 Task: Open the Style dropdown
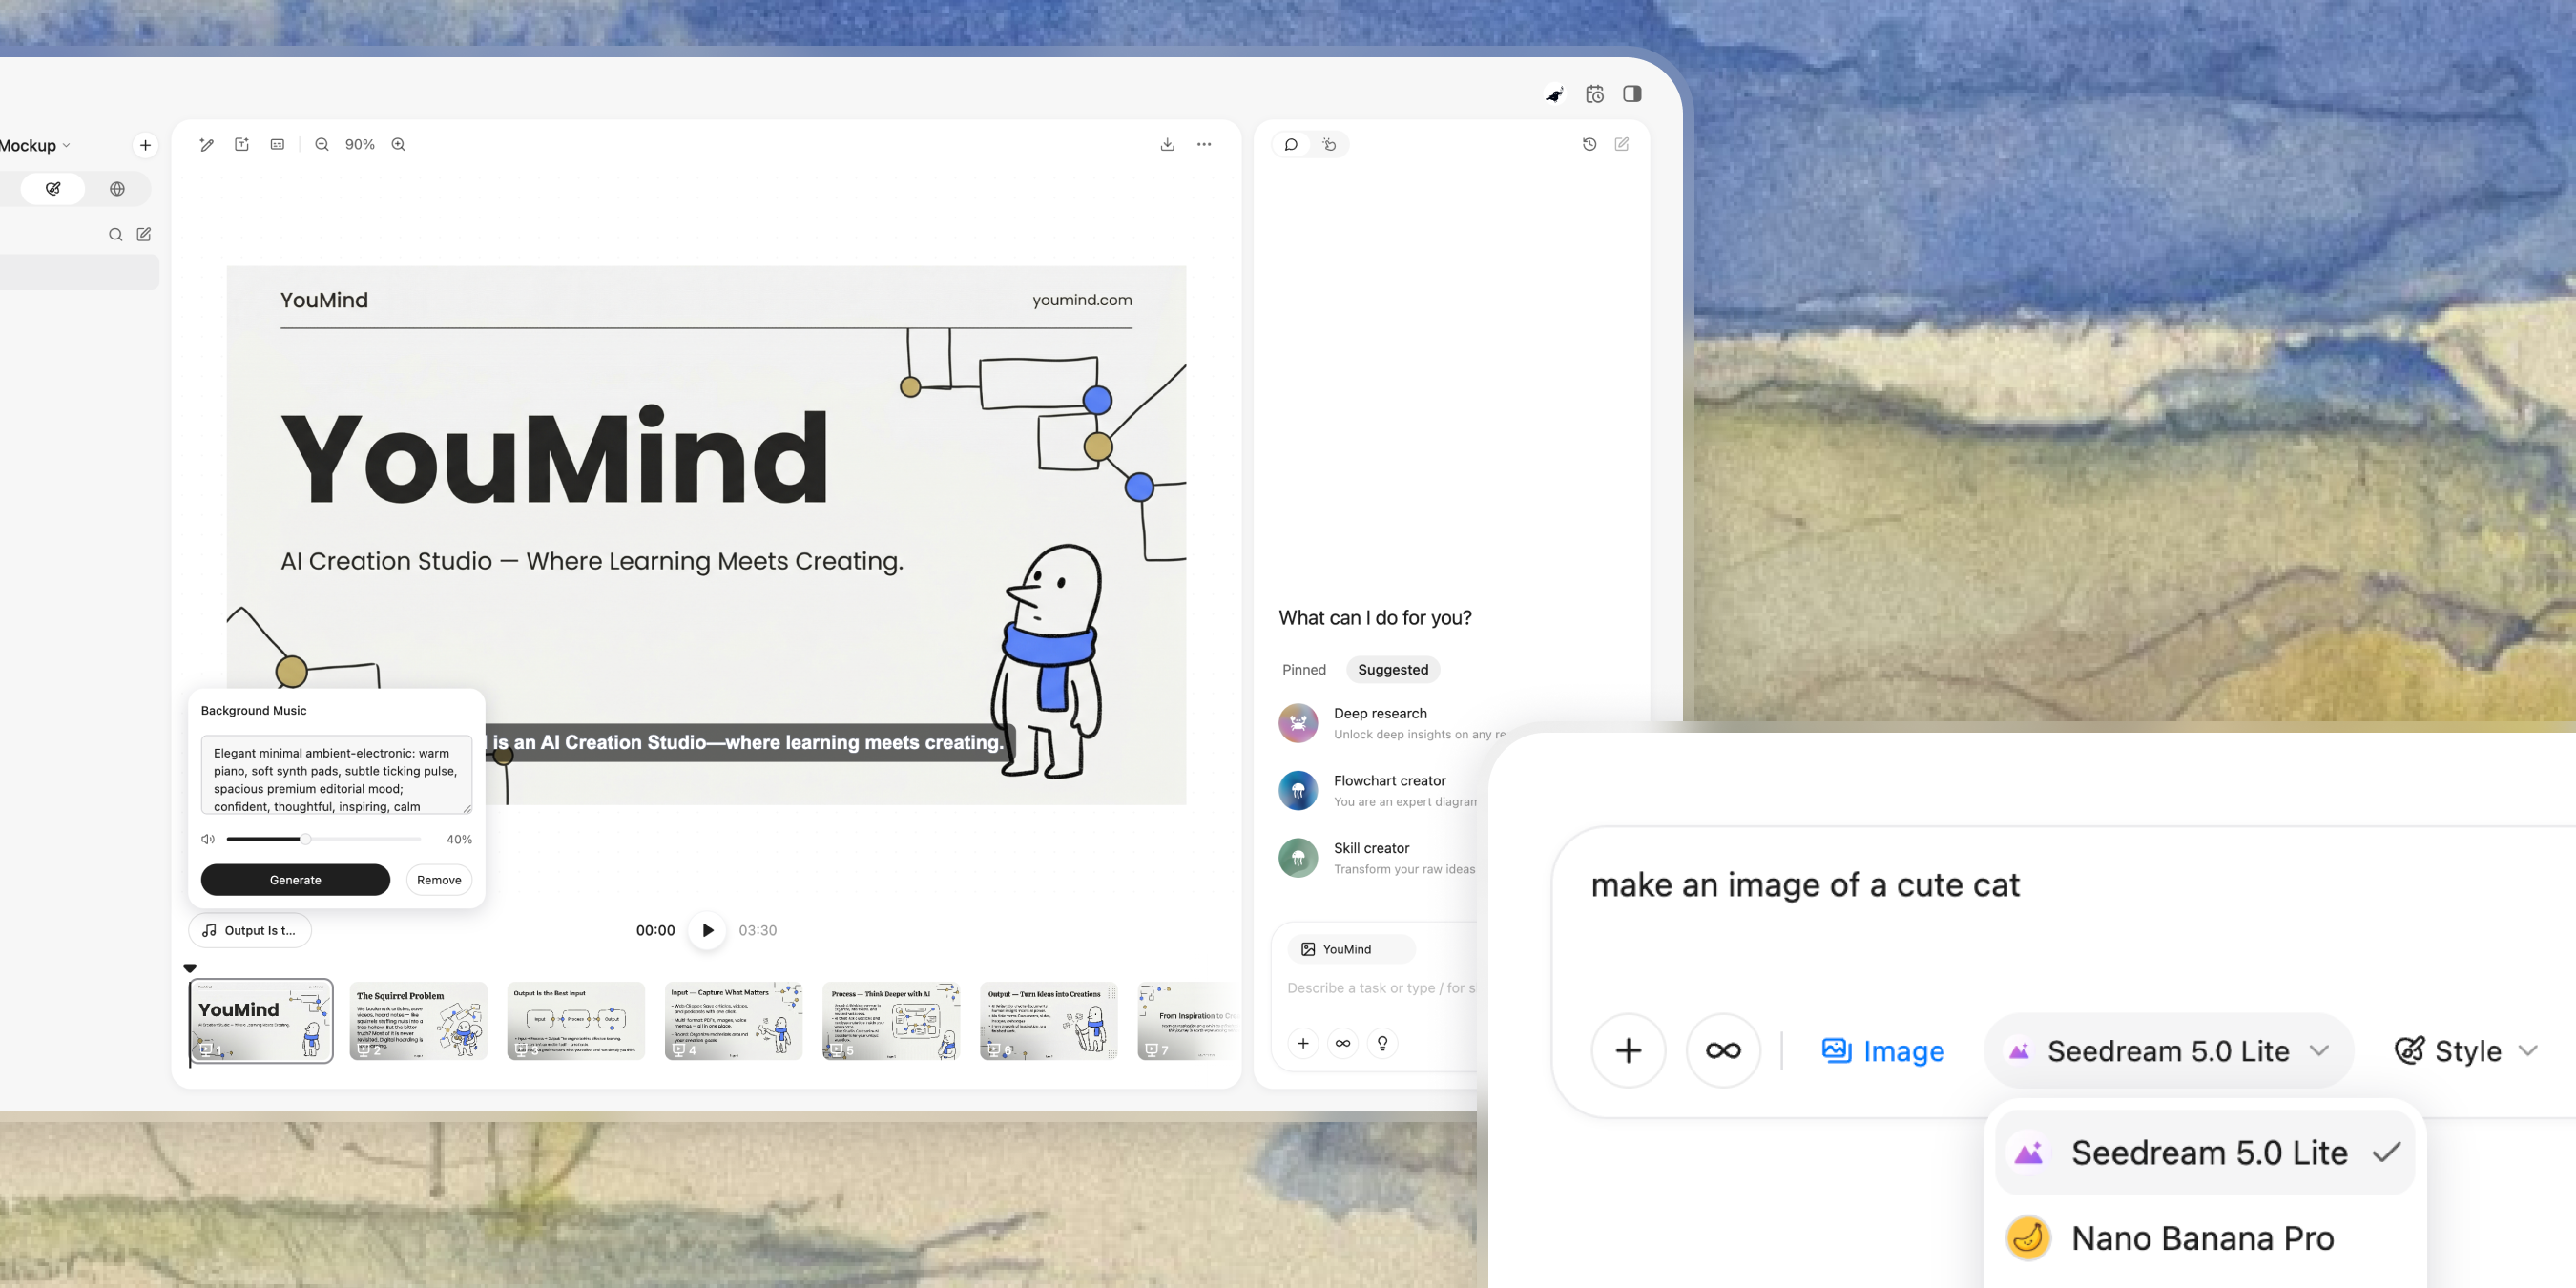coord(2465,1051)
